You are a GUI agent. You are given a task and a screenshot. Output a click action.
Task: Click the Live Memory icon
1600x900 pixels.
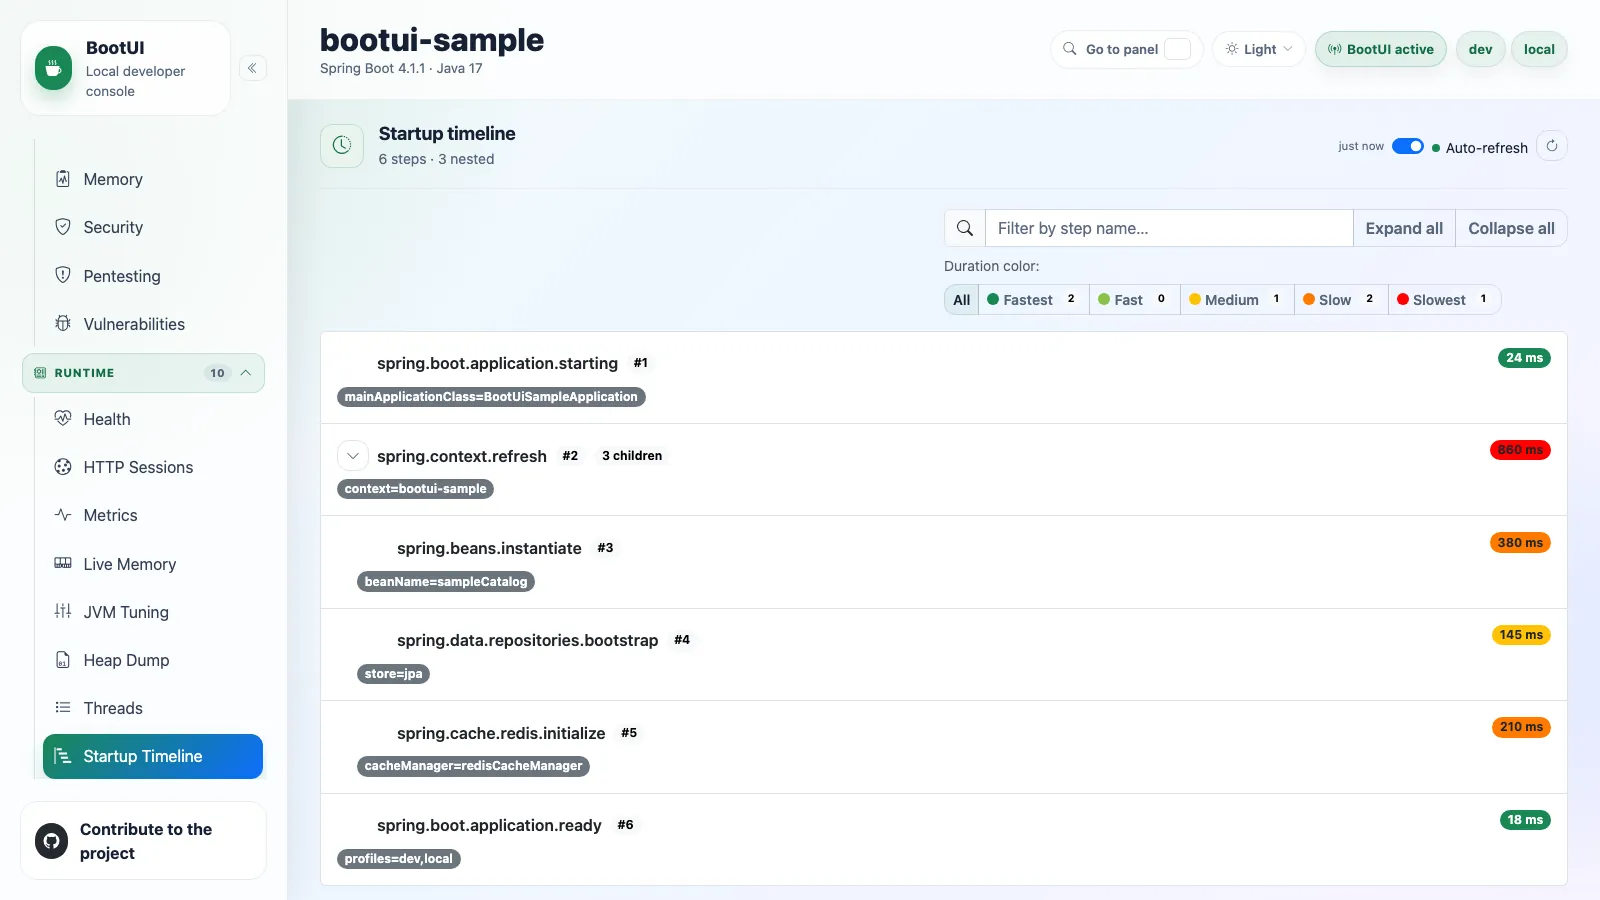(63, 563)
